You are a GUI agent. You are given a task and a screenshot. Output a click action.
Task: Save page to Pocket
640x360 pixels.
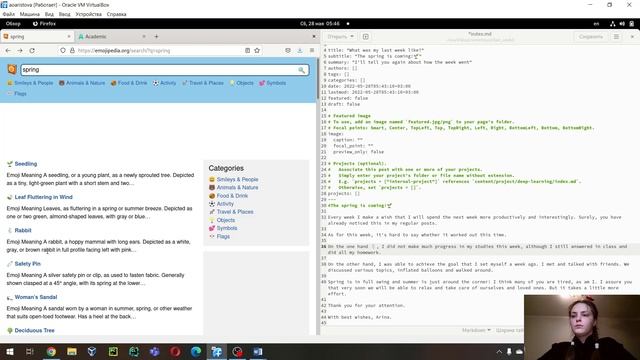coord(288,50)
